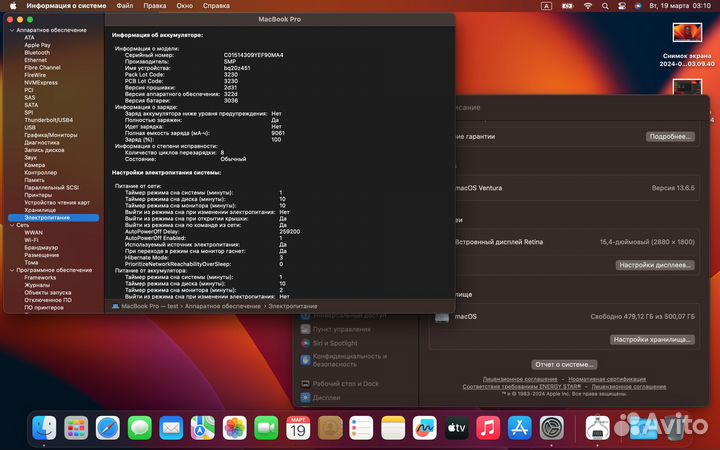Open the Файл menu

124,6
